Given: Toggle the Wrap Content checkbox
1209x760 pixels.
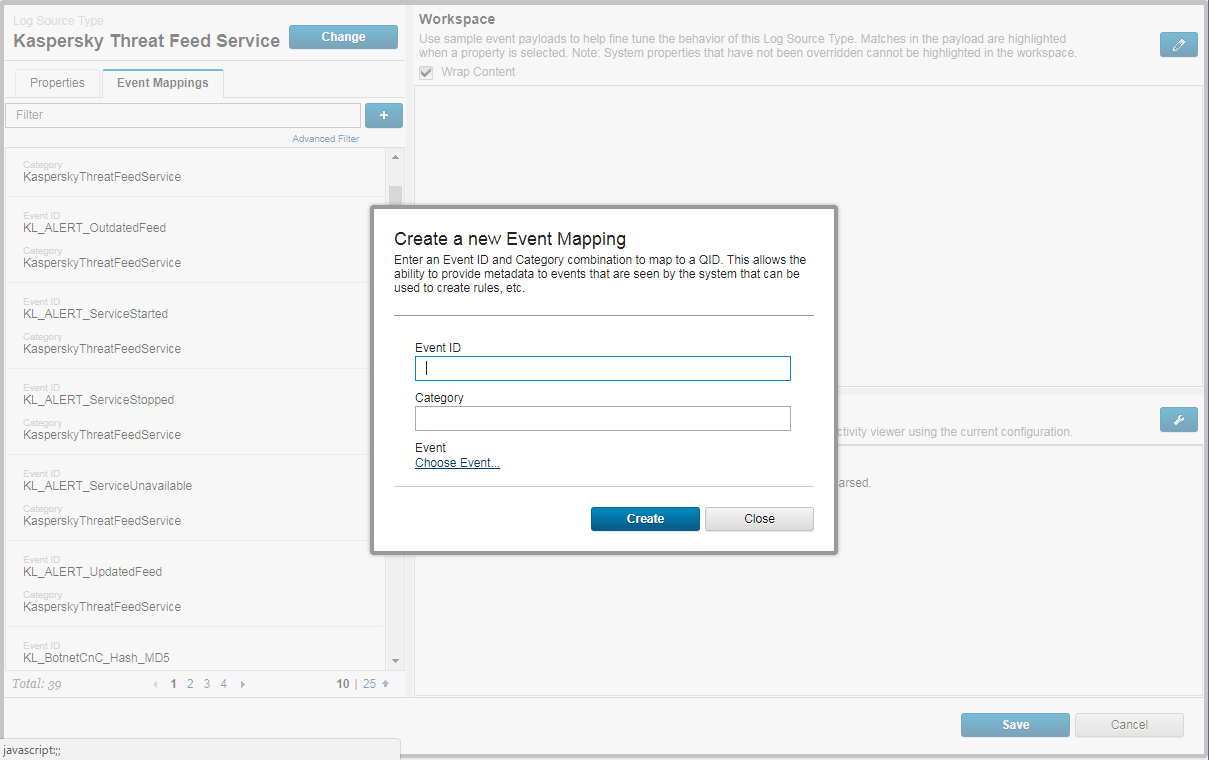Looking at the screenshot, I should [426, 72].
